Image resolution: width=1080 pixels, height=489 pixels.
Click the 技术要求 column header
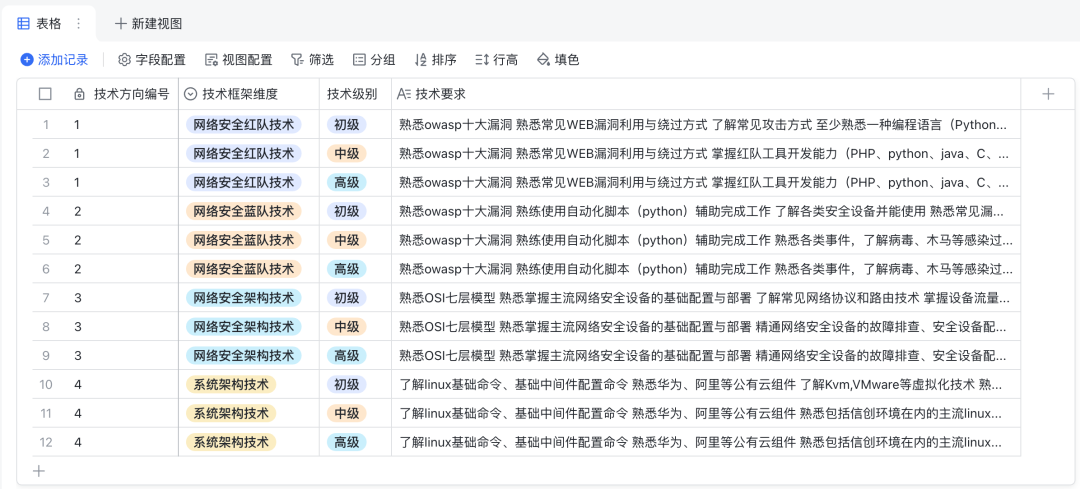pos(706,94)
